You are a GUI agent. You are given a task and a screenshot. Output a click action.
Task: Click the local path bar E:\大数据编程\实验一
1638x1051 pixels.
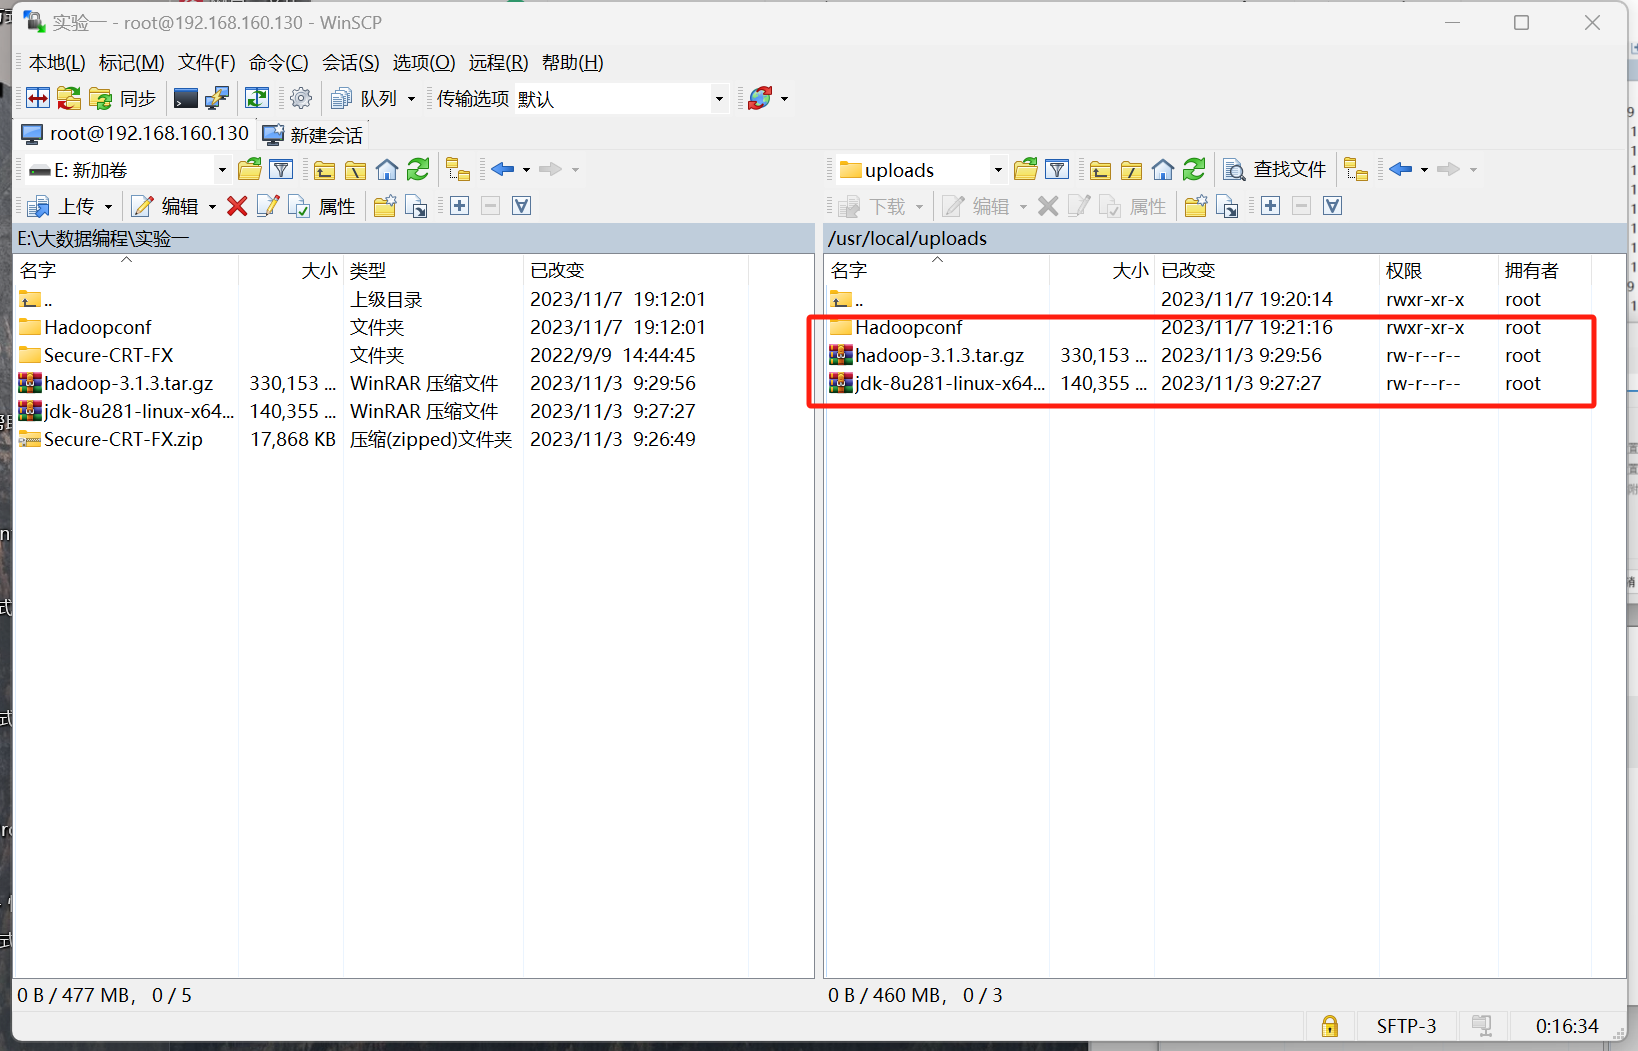[414, 238]
